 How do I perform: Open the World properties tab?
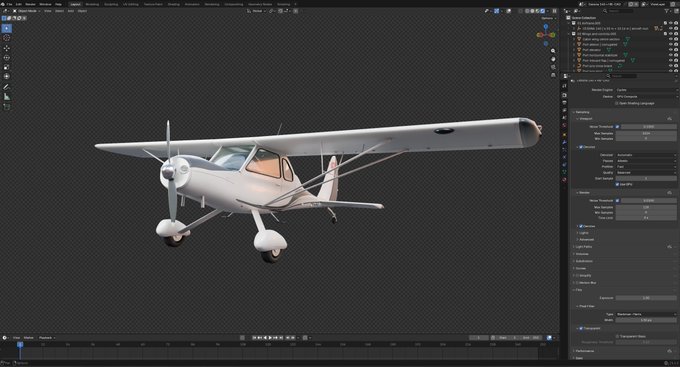pyautogui.click(x=564, y=125)
